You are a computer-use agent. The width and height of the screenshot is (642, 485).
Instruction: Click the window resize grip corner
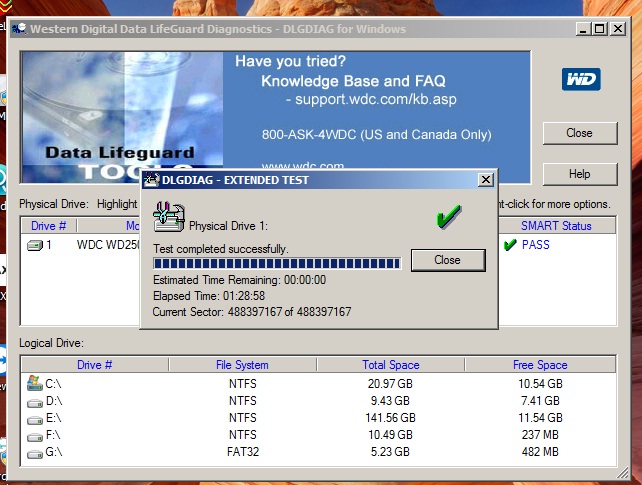point(623,474)
